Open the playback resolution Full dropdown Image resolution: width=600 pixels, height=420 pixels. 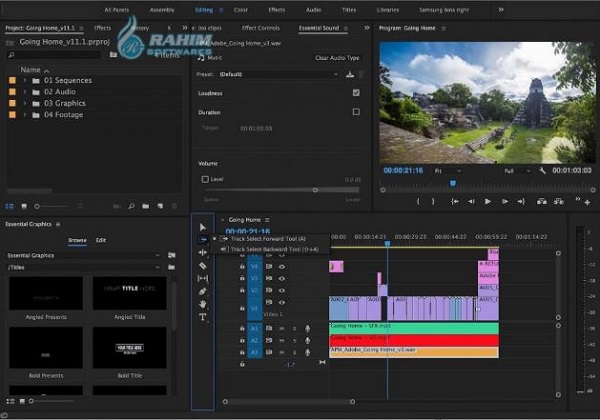[515, 171]
